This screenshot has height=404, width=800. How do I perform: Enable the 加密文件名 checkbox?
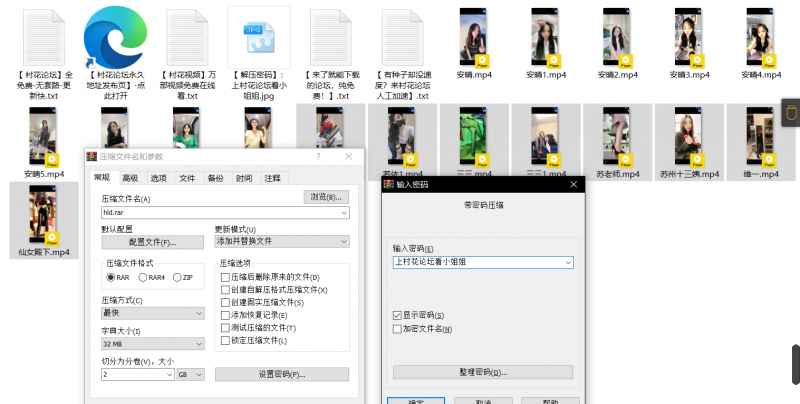[398, 329]
